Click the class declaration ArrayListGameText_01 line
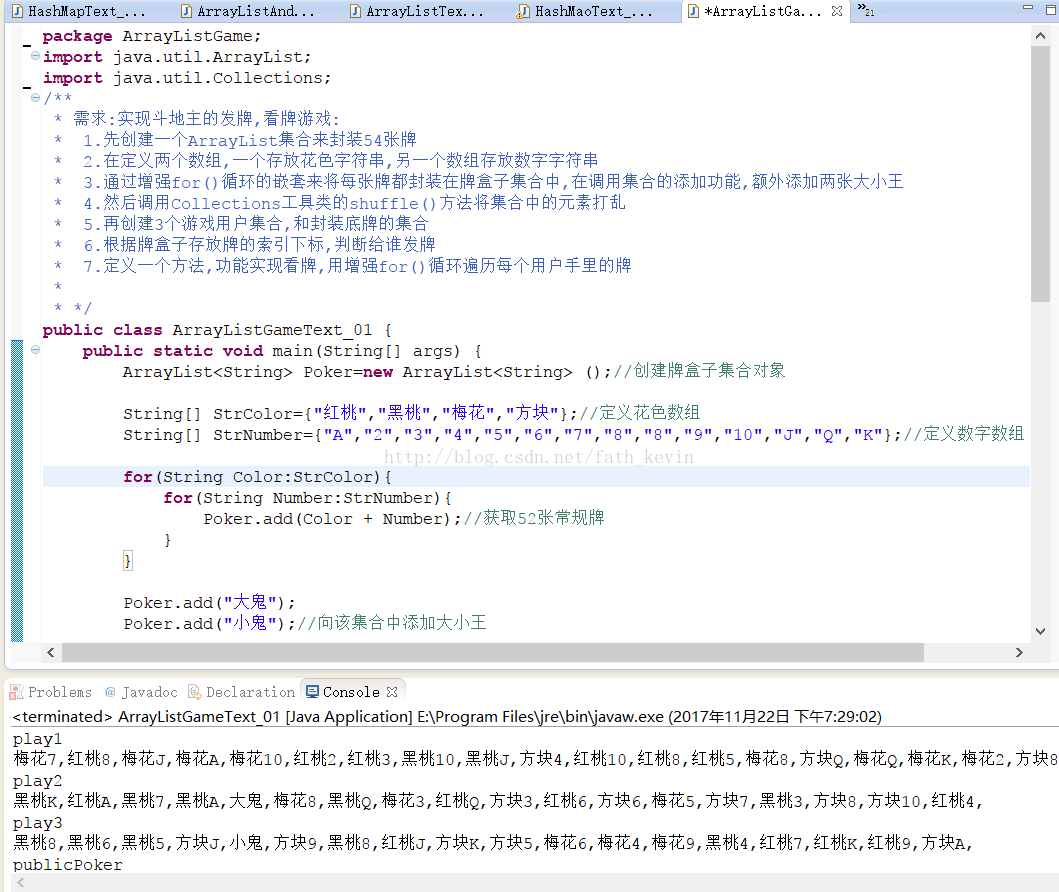This screenshot has height=892, width=1059. [217, 330]
